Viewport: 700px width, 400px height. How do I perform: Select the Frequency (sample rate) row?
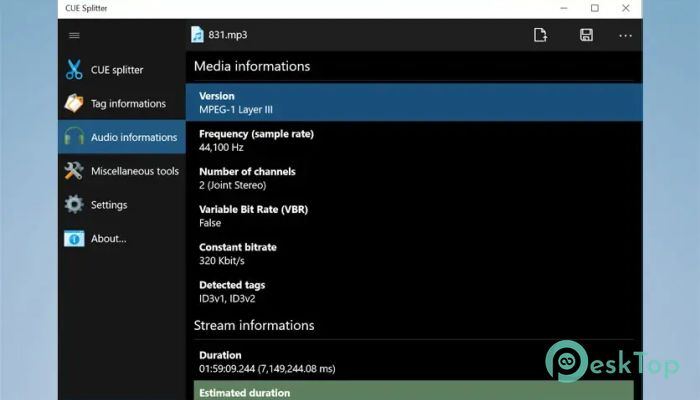click(414, 140)
